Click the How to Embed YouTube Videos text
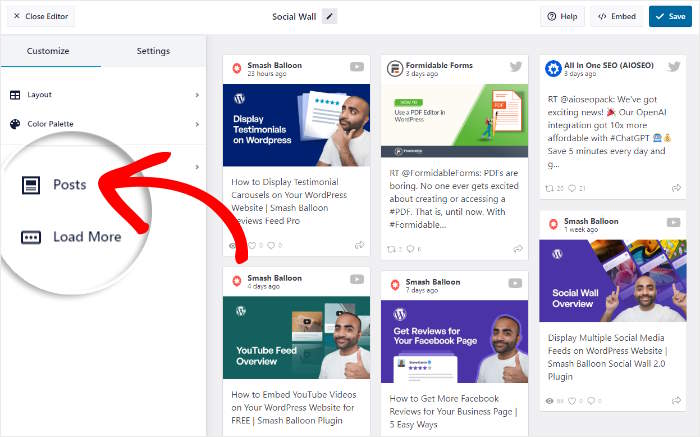 294,408
